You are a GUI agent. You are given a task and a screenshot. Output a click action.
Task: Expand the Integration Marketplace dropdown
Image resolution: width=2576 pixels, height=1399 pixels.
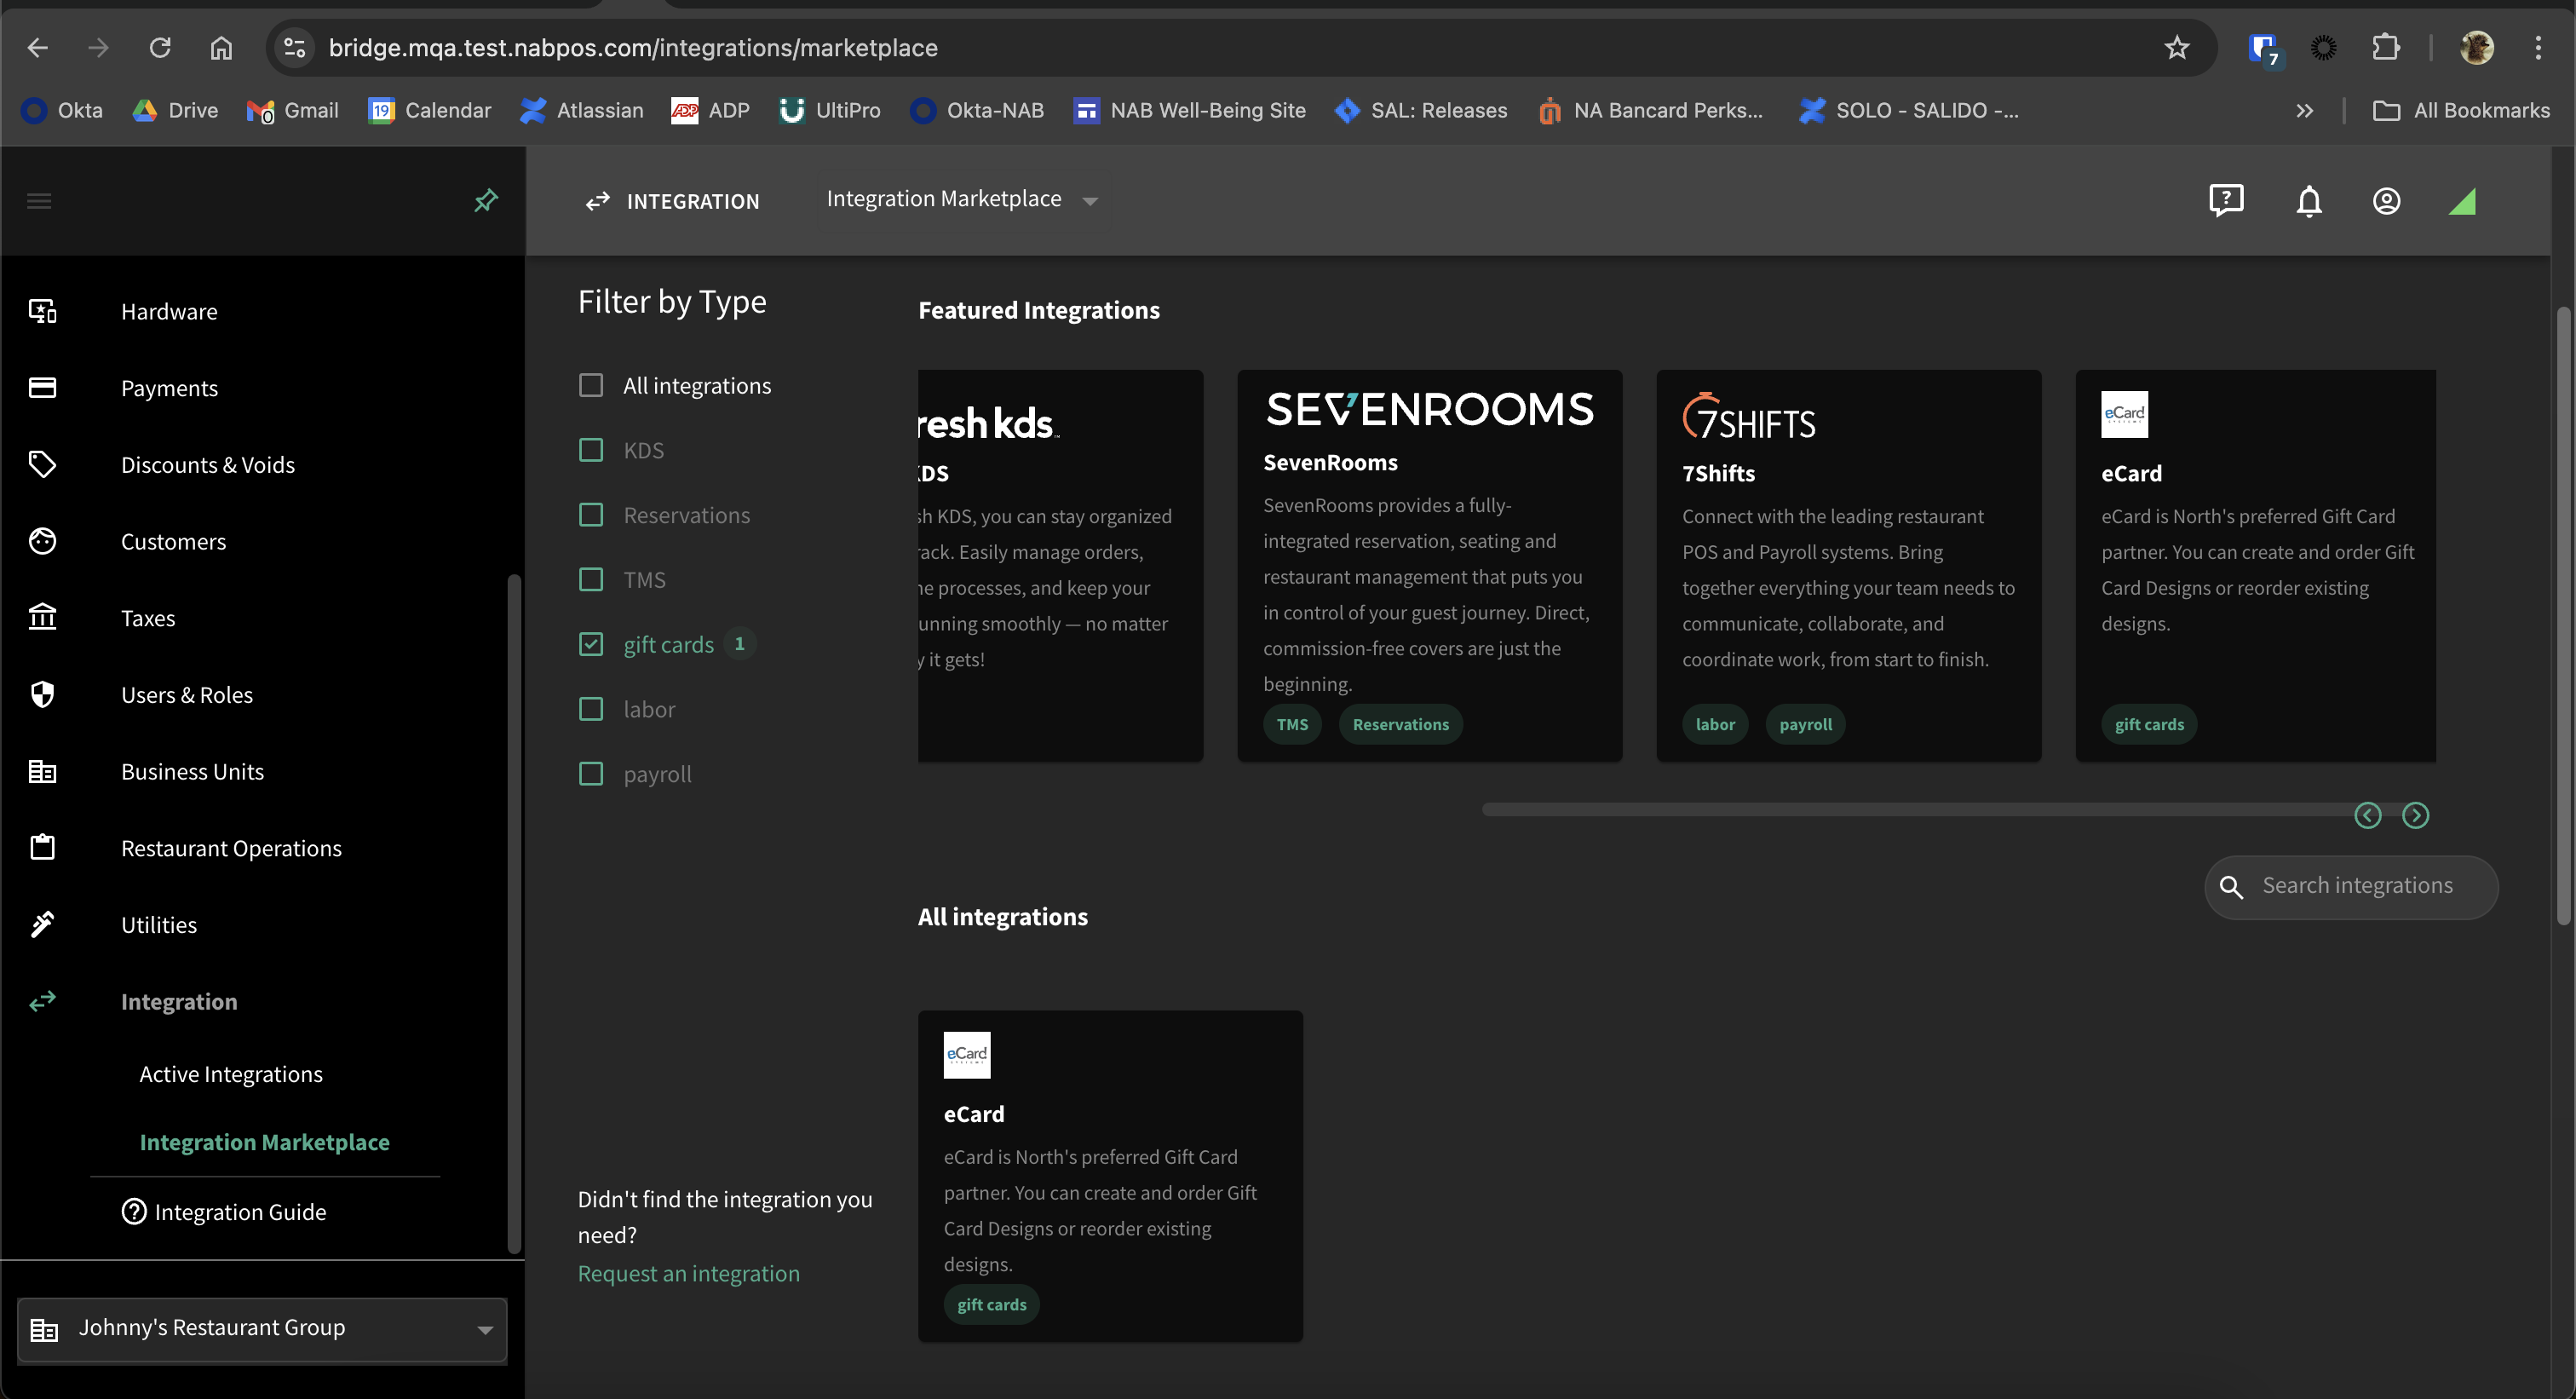962,200
